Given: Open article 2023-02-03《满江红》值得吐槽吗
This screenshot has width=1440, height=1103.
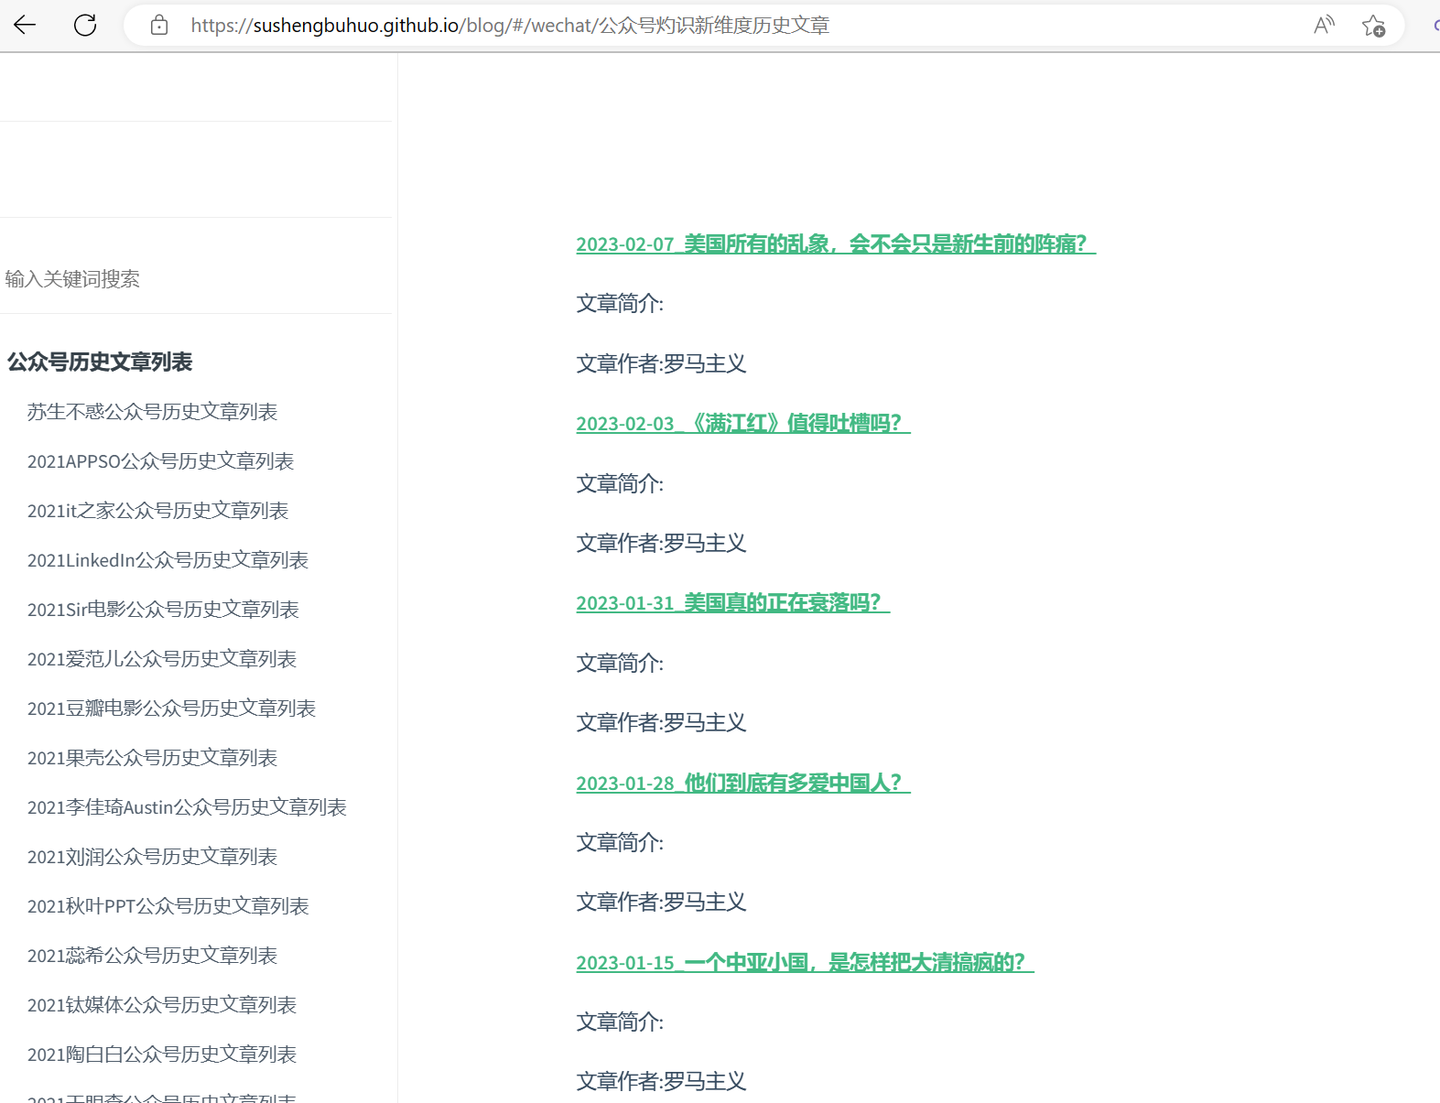Looking at the screenshot, I should [x=743, y=423].
